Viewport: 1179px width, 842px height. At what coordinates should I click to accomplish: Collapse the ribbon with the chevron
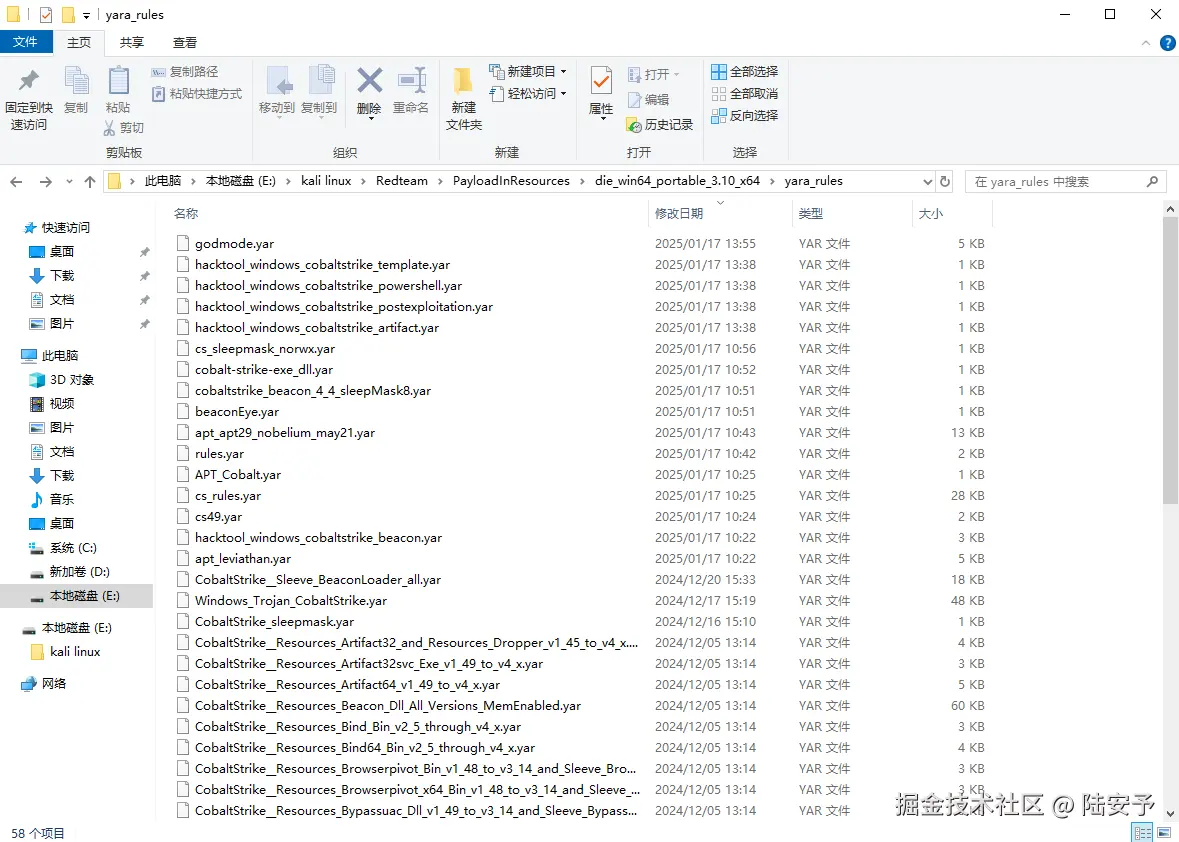click(1146, 43)
